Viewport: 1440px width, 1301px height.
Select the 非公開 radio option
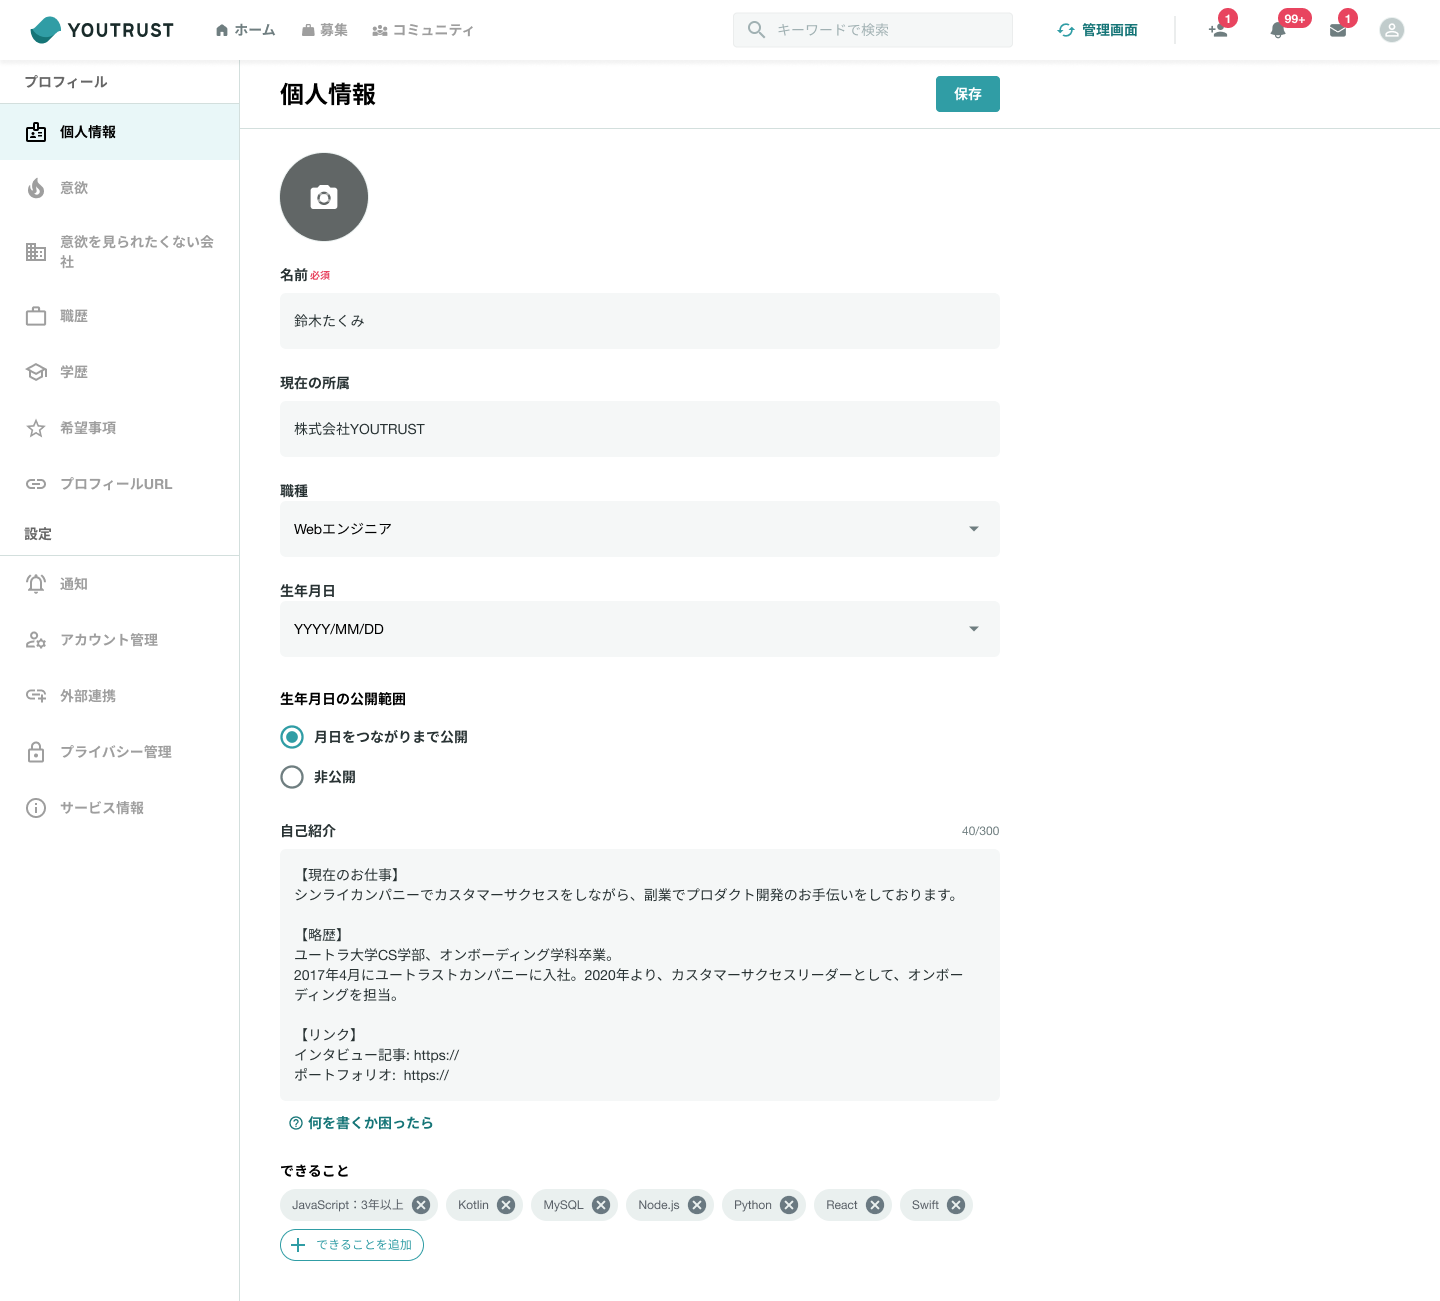click(x=291, y=777)
